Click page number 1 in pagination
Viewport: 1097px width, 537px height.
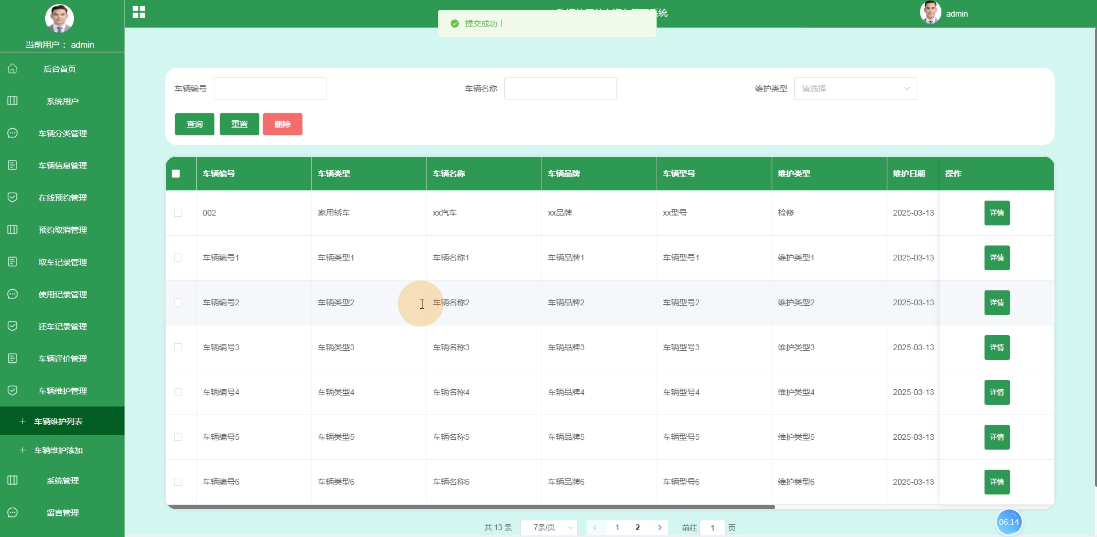pos(616,527)
